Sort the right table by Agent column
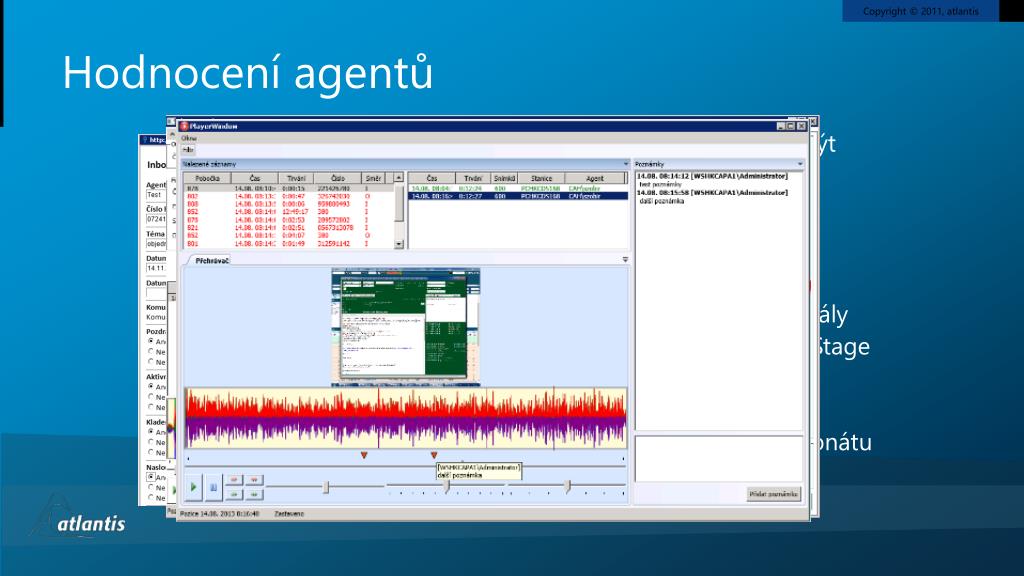 click(594, 178)
